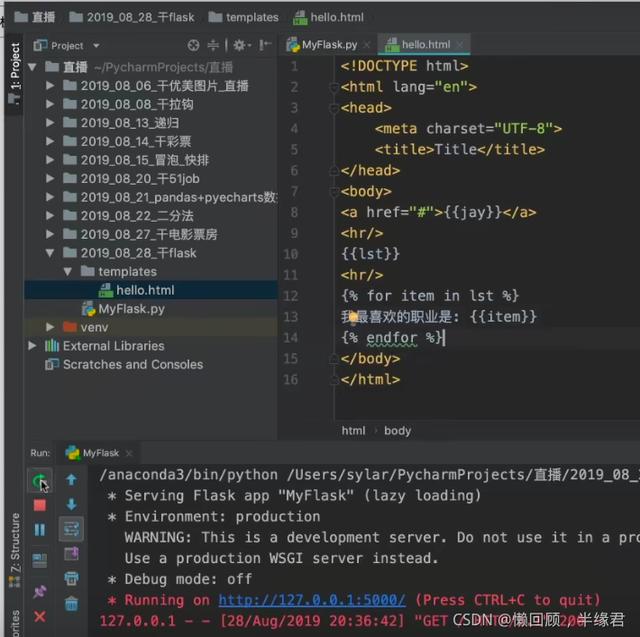640x637 pixels.
Task: Toggle fold marker at the body tag
Action: (x=334, y=191)
